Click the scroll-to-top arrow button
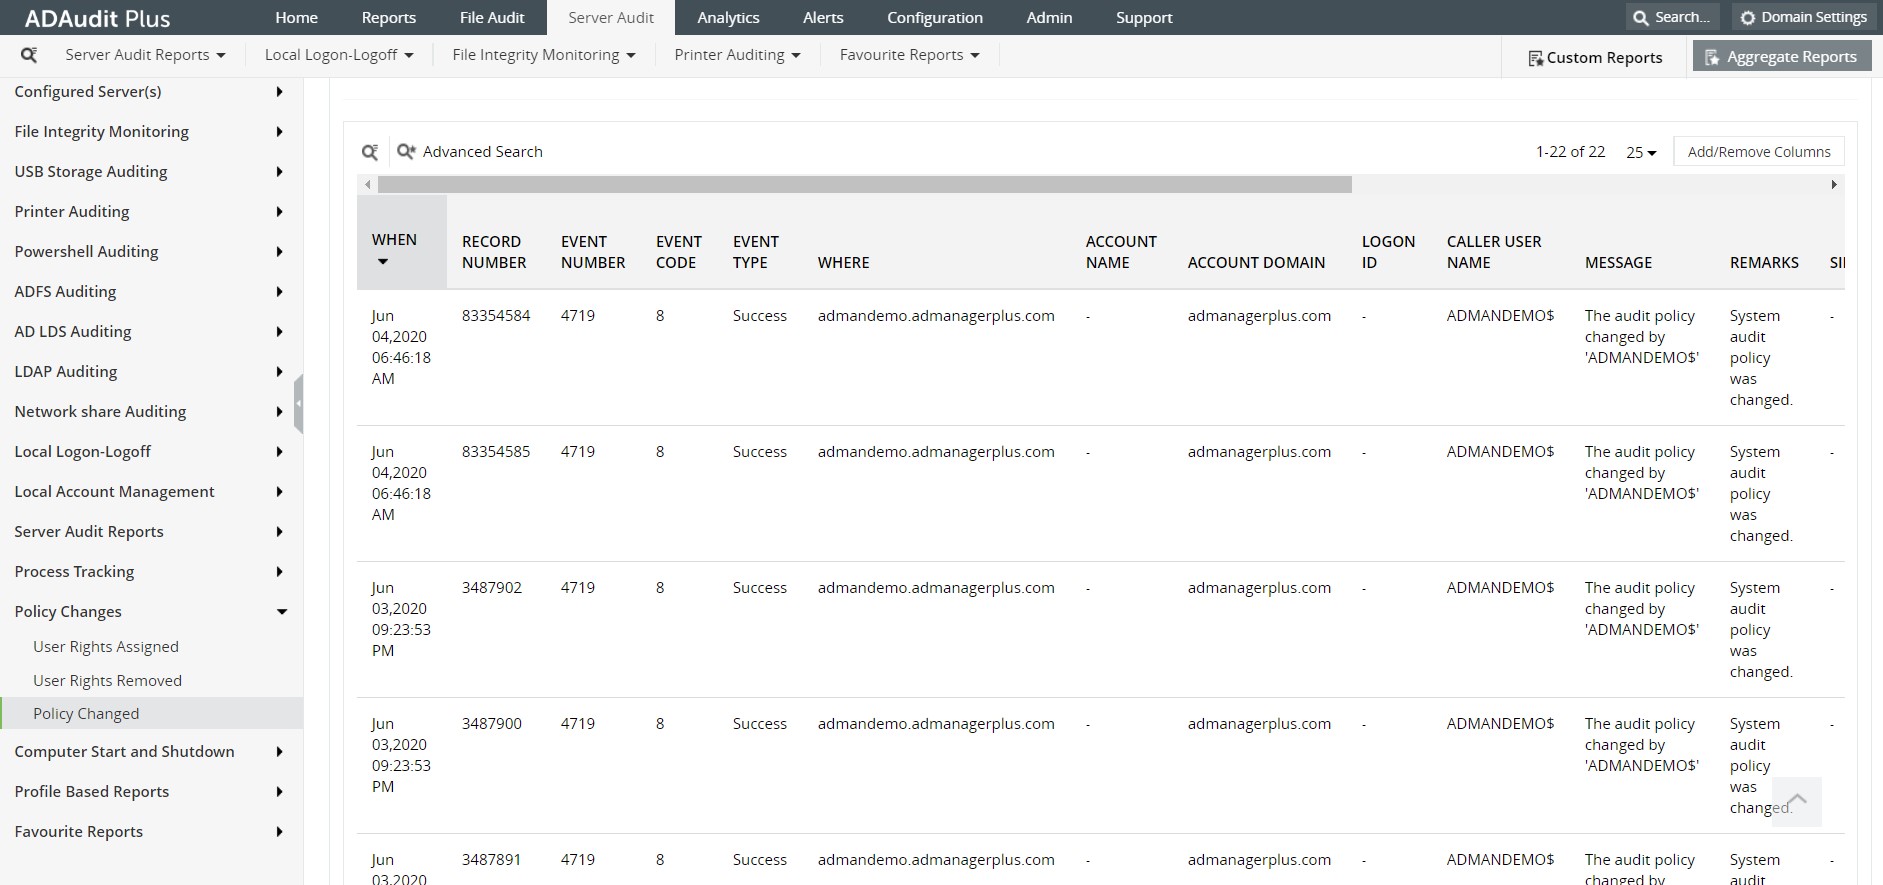 (1796, 801)
